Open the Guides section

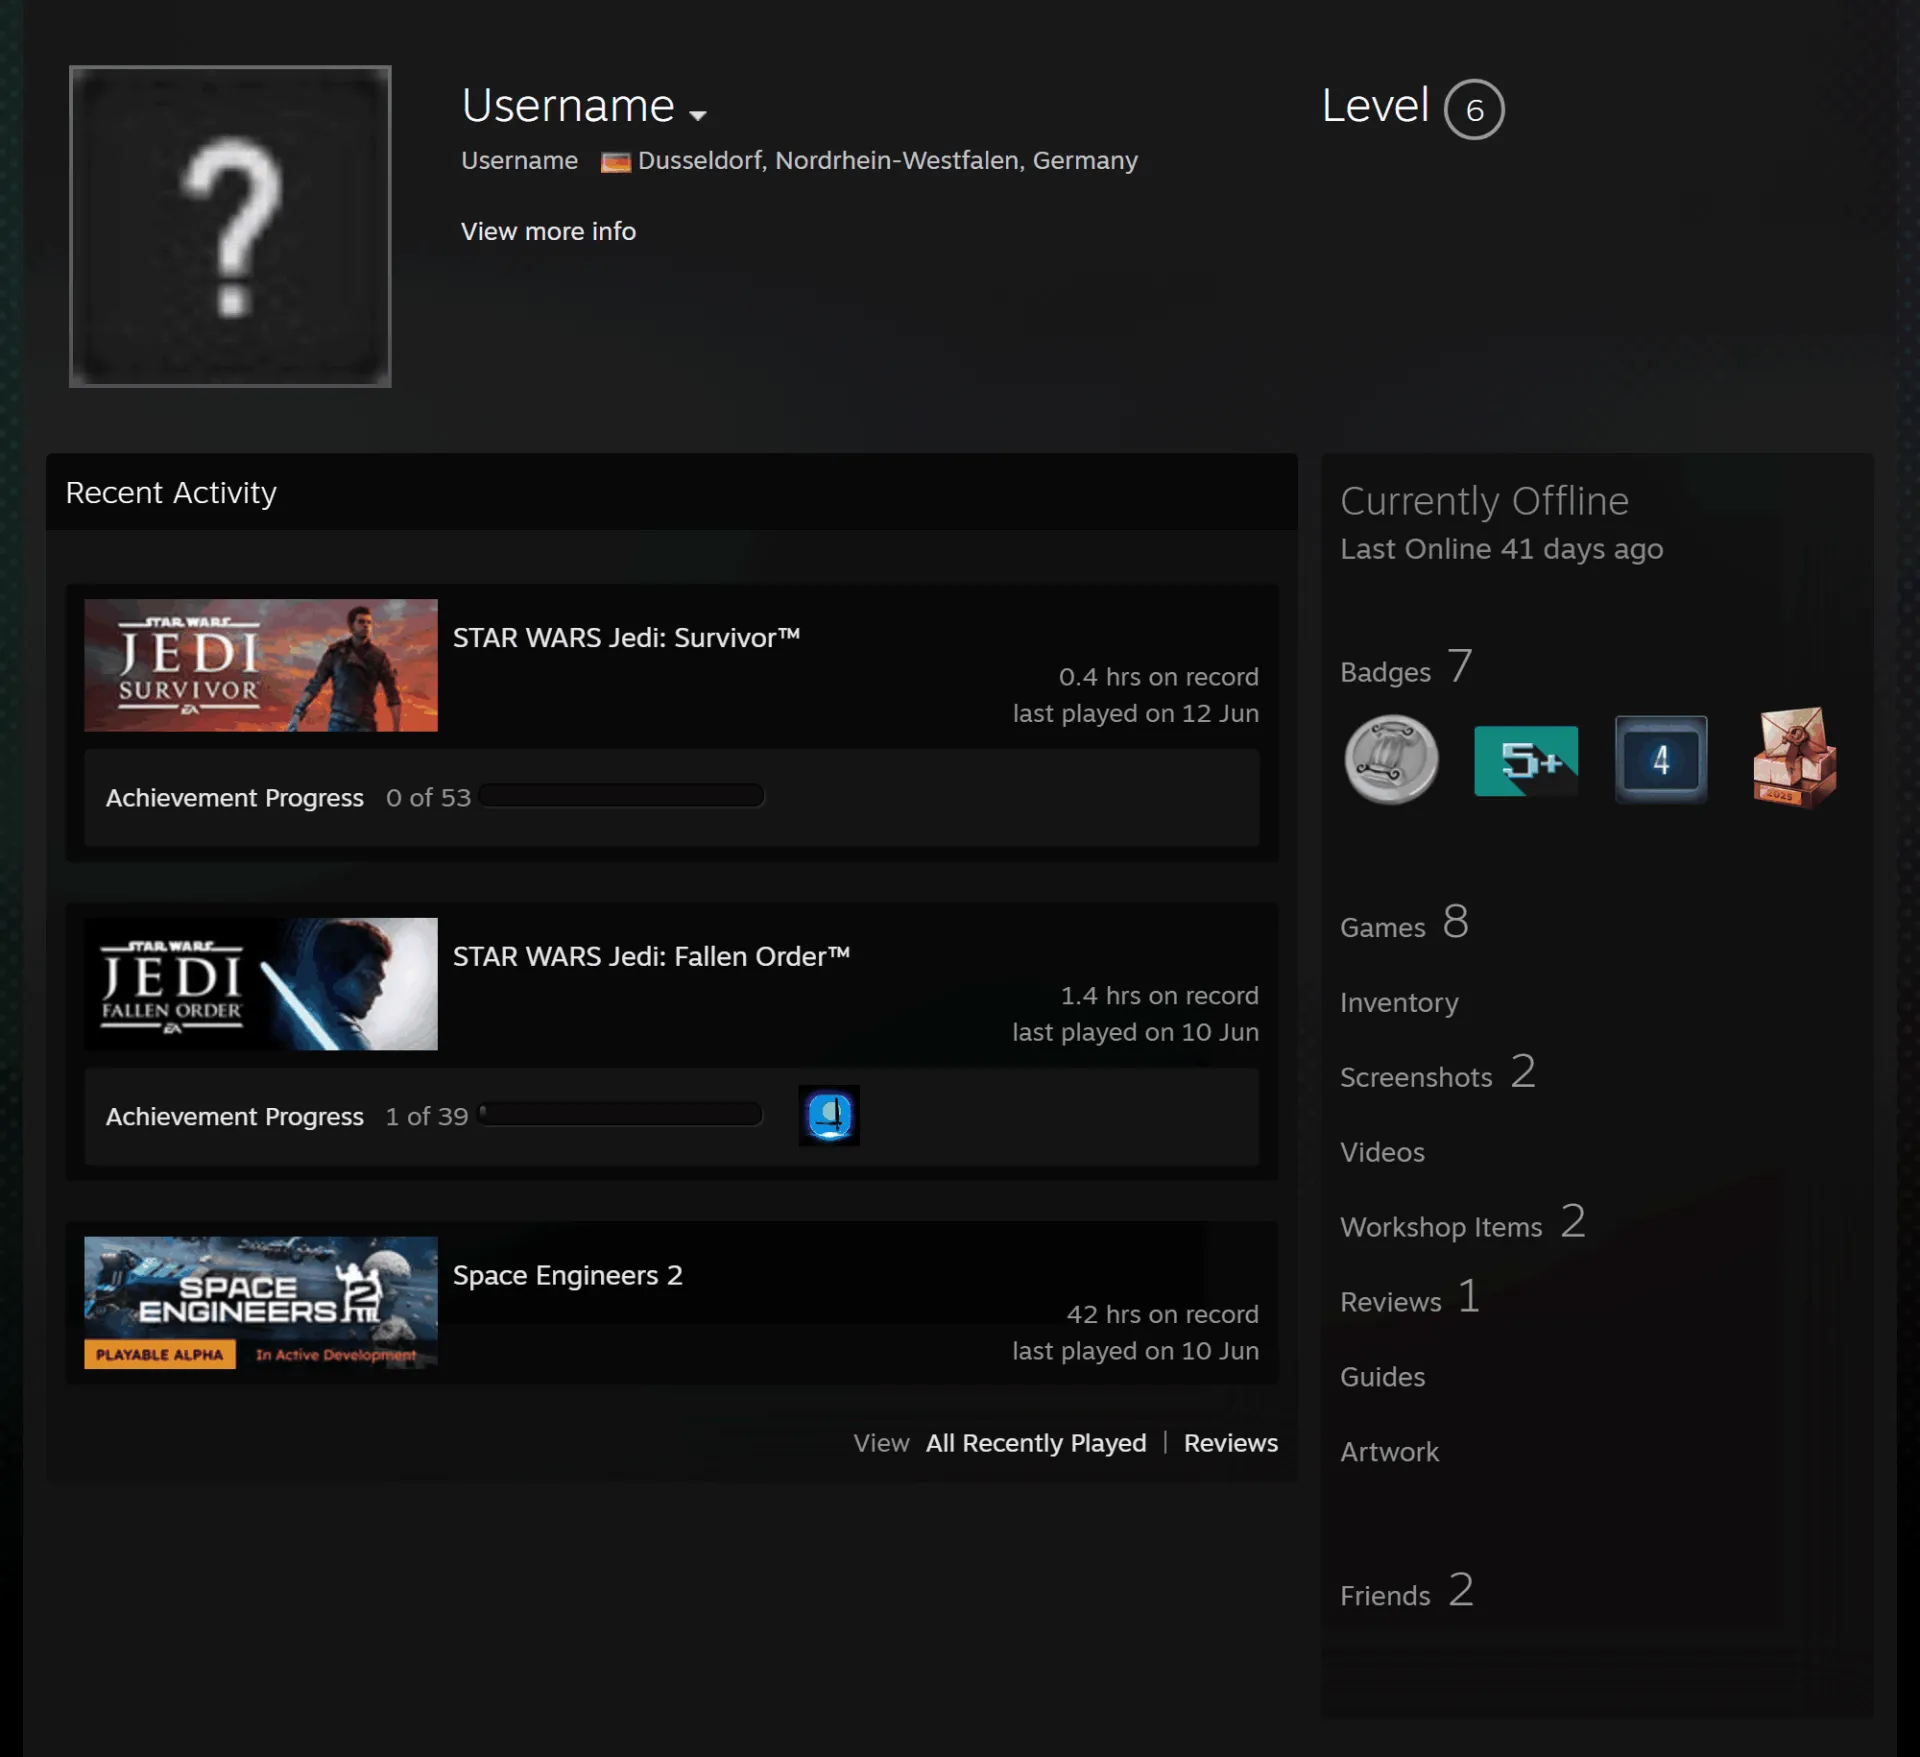(x=1382, y=1378)
